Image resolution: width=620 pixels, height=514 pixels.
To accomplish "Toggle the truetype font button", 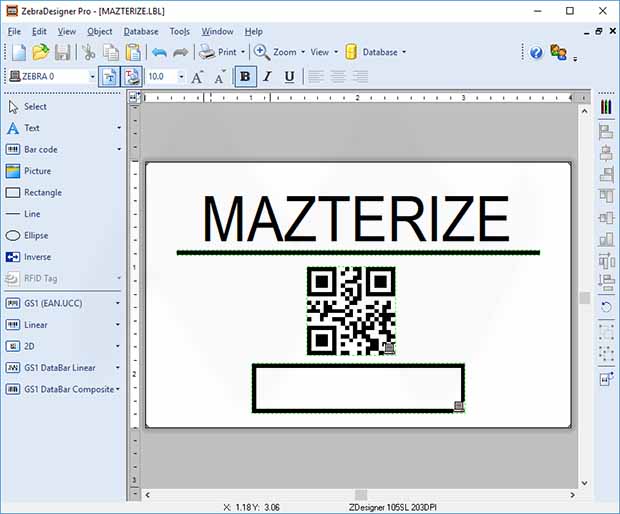I will (x=110, y=77).
